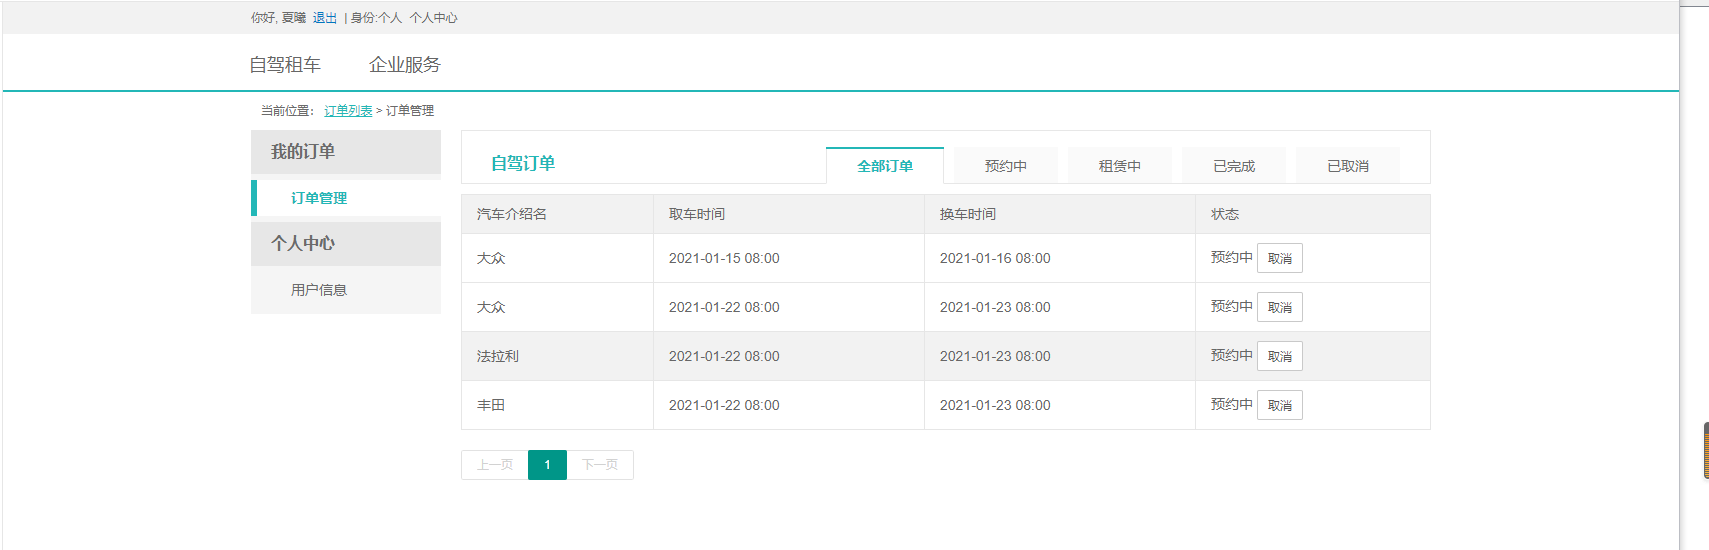Cancel the 法拉利 order
This screenshot has height=550, width=1709.
click(x=1280, y=356)
